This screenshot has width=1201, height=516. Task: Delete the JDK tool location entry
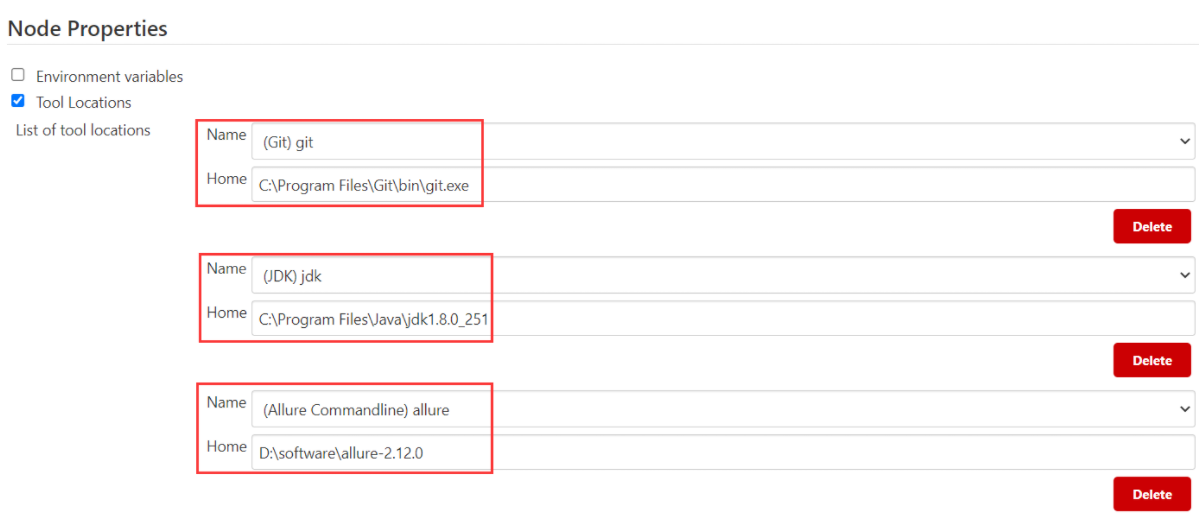(x=1151, y=360)
